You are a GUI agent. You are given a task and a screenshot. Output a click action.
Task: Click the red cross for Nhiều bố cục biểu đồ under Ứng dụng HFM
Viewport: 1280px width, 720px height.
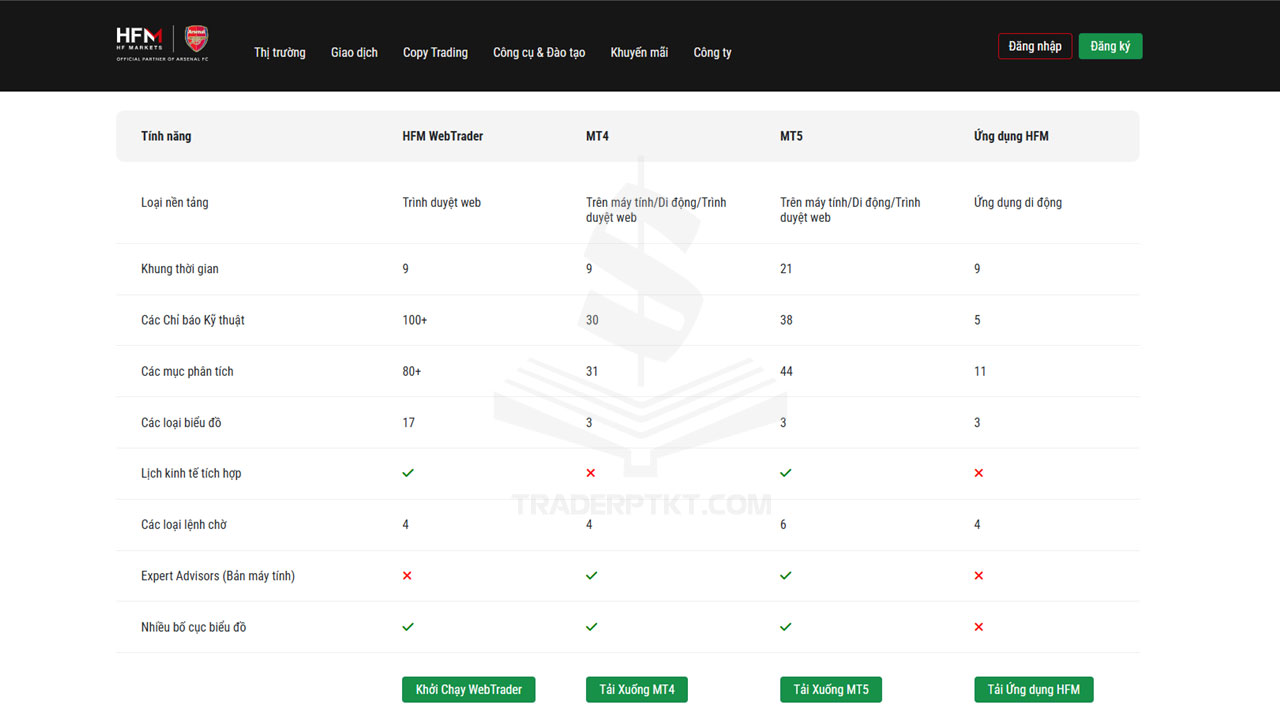(979, 627)
